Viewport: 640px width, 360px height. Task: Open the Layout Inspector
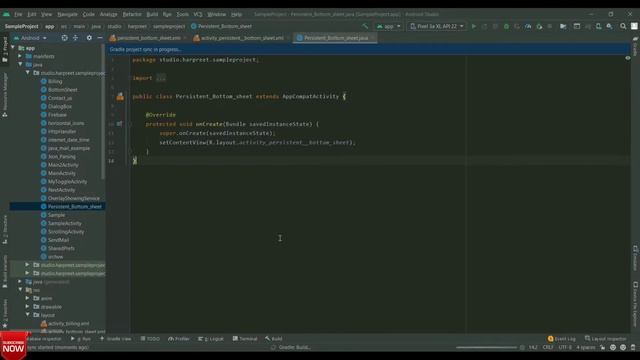[606, 339]
